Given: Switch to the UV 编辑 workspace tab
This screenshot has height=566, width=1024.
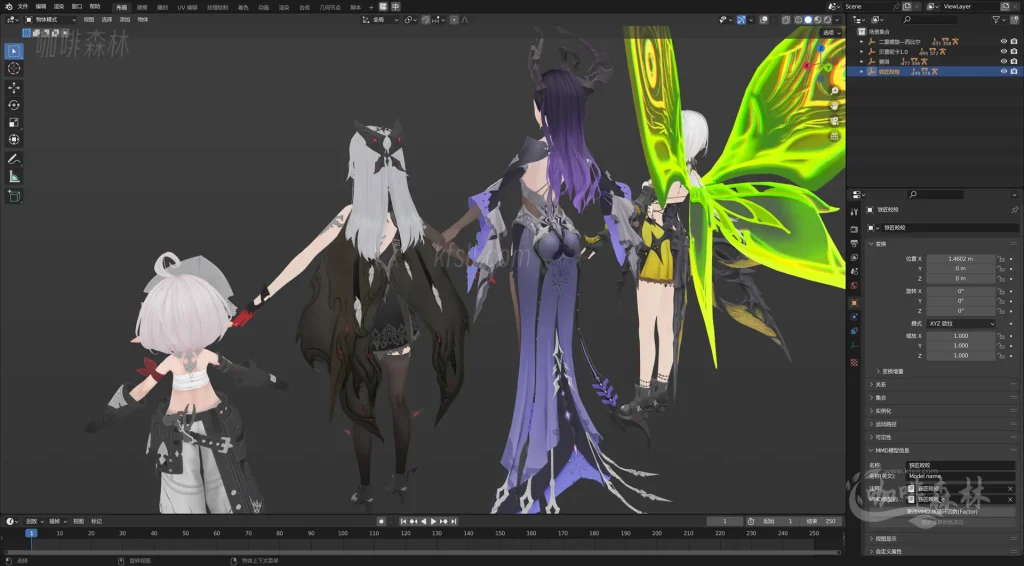Looking at the screenshot, I should tap(187, 7).
